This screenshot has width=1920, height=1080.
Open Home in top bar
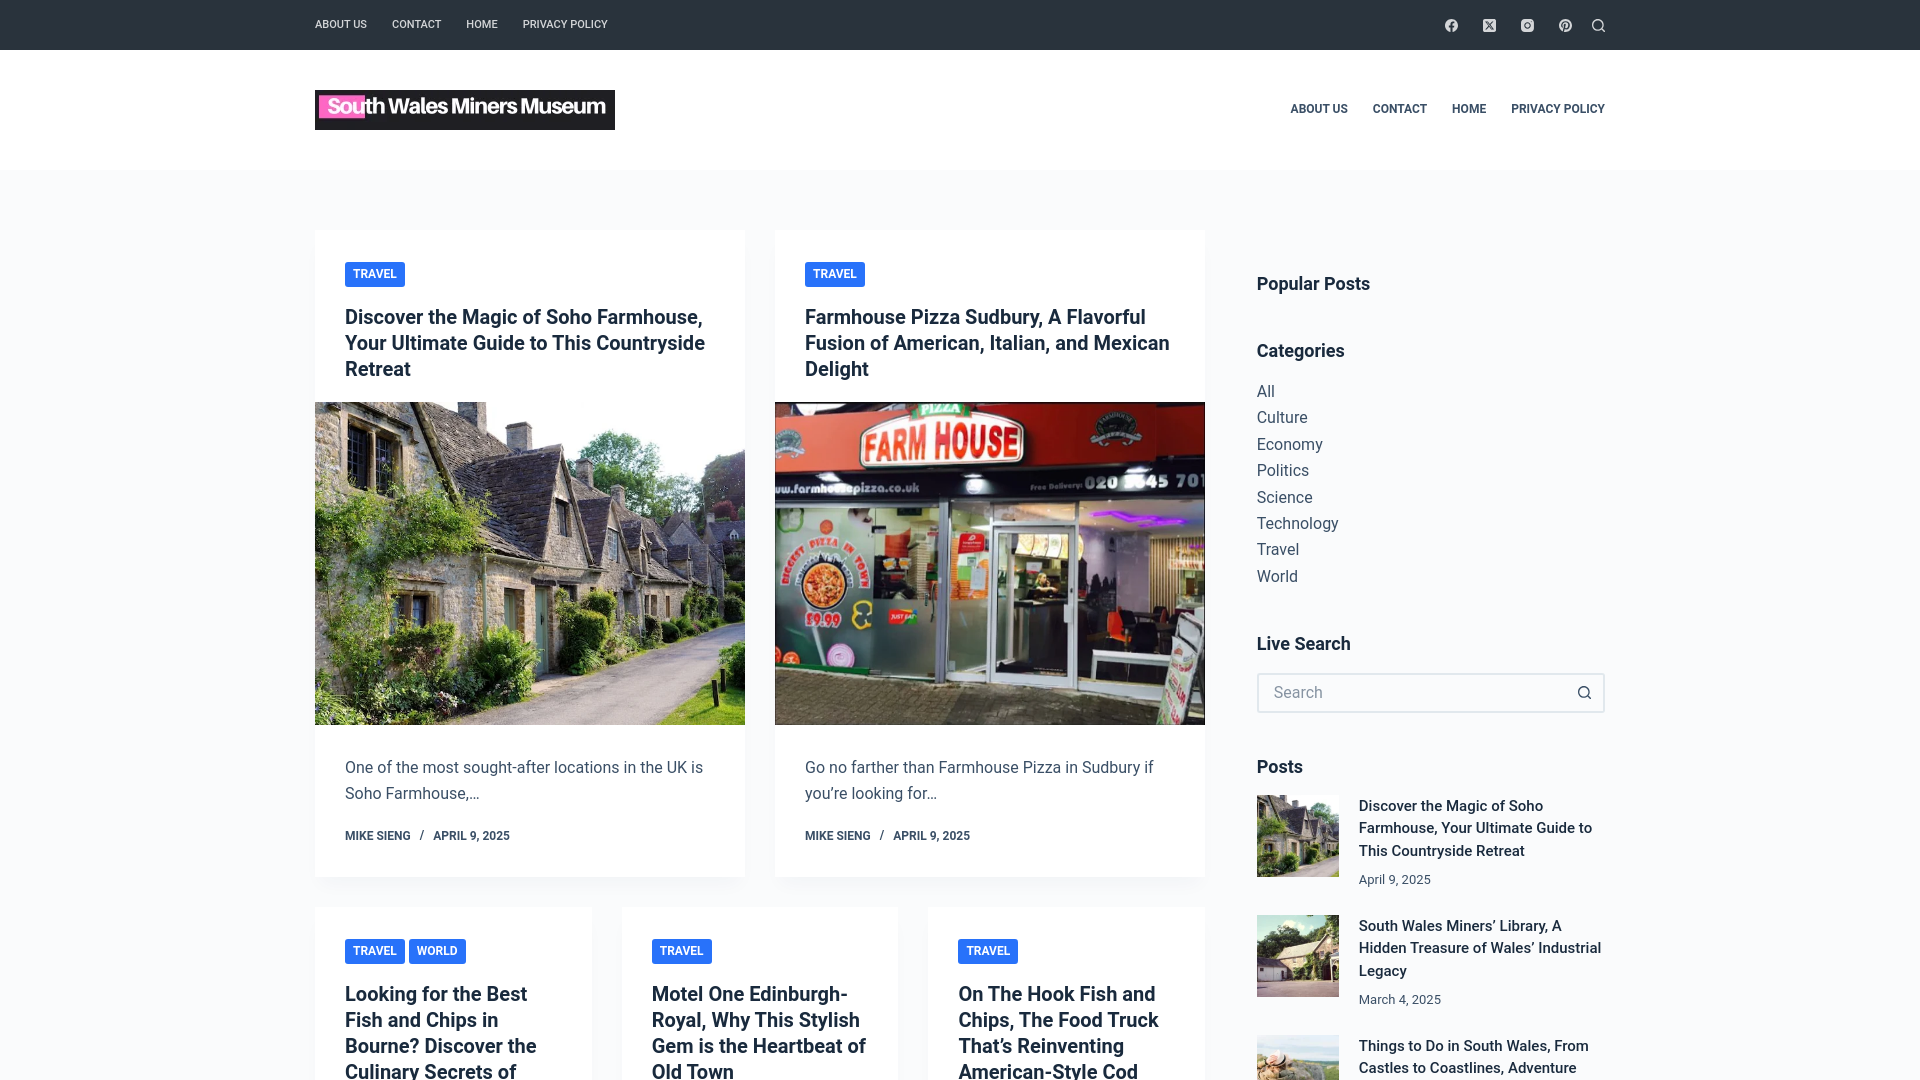[482, 24]
